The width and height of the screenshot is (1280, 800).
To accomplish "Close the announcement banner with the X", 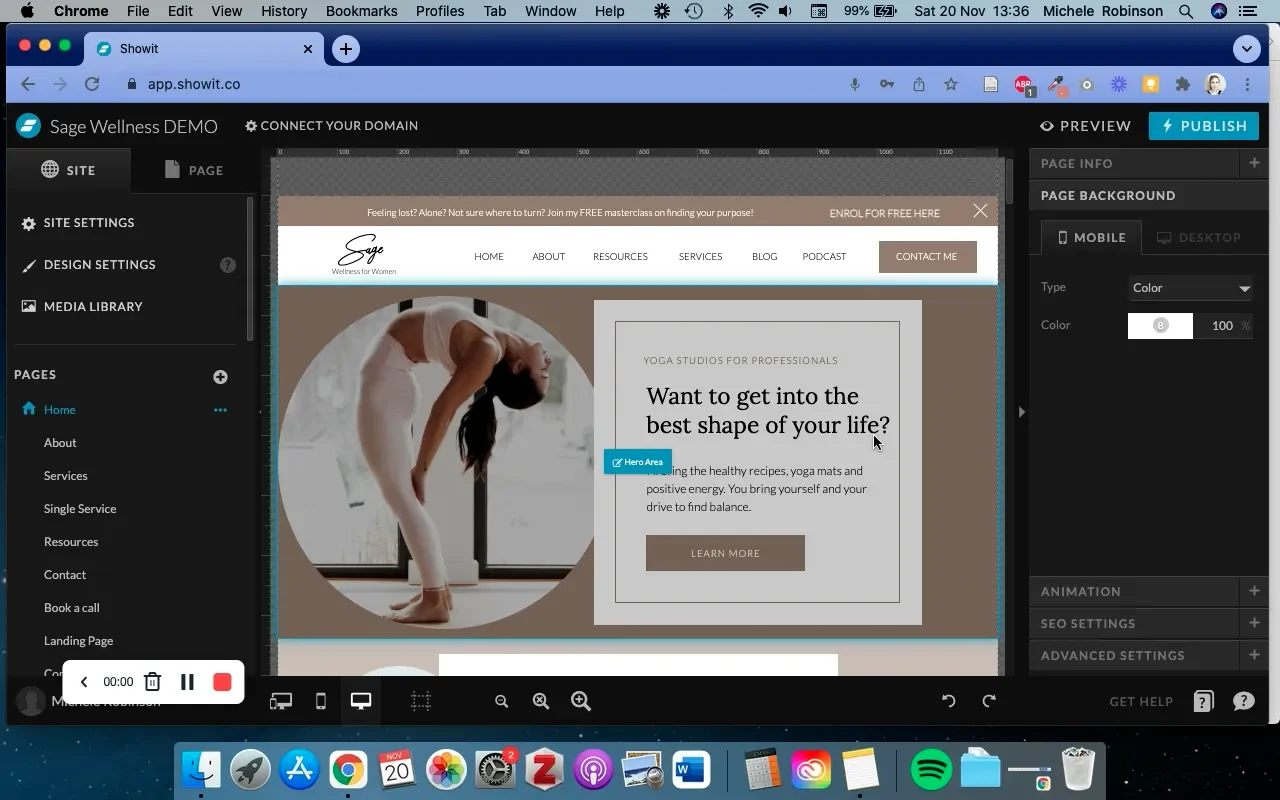I will [x=980, y=210].
